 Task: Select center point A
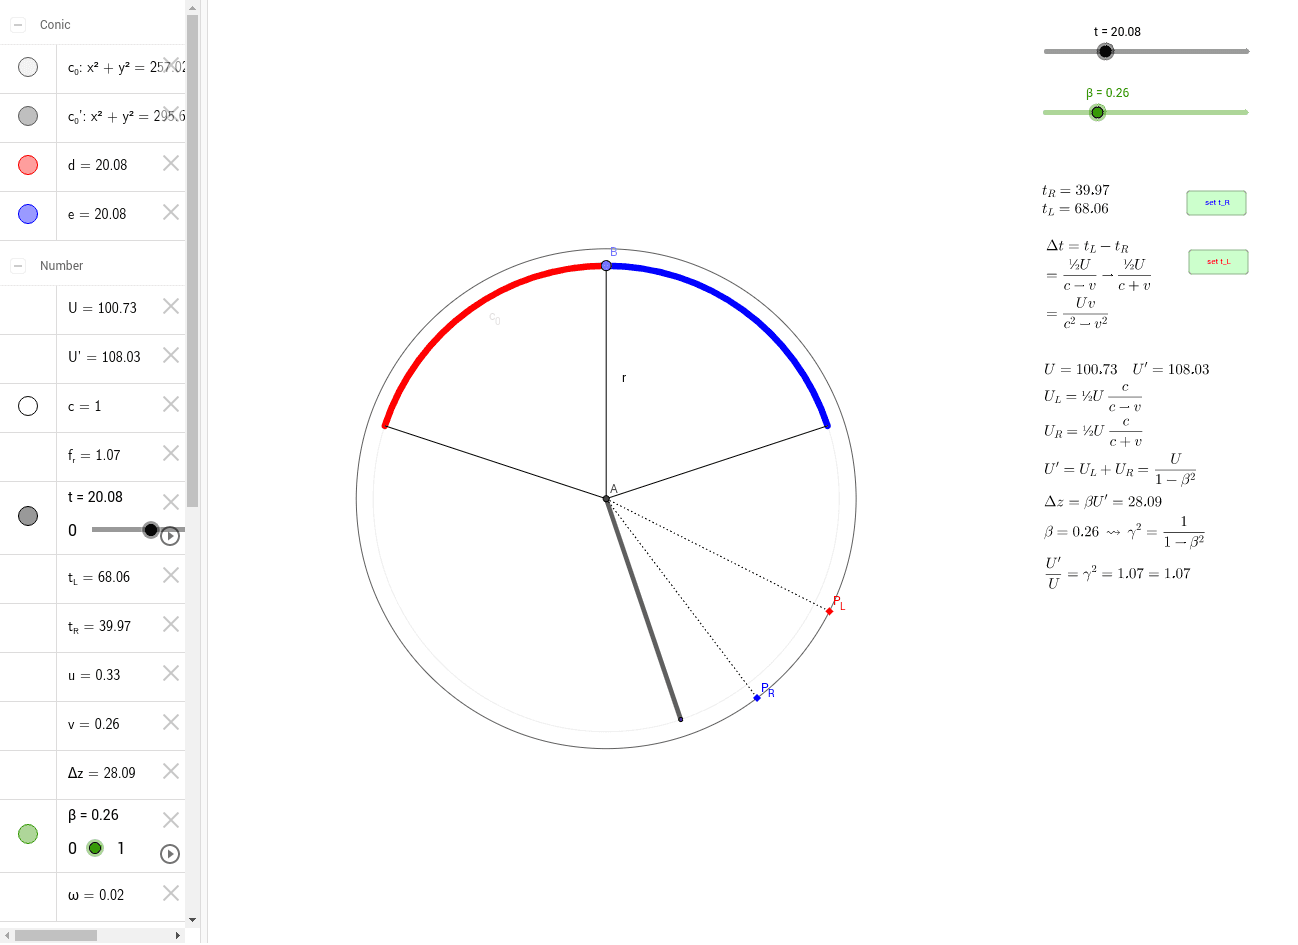606,498
